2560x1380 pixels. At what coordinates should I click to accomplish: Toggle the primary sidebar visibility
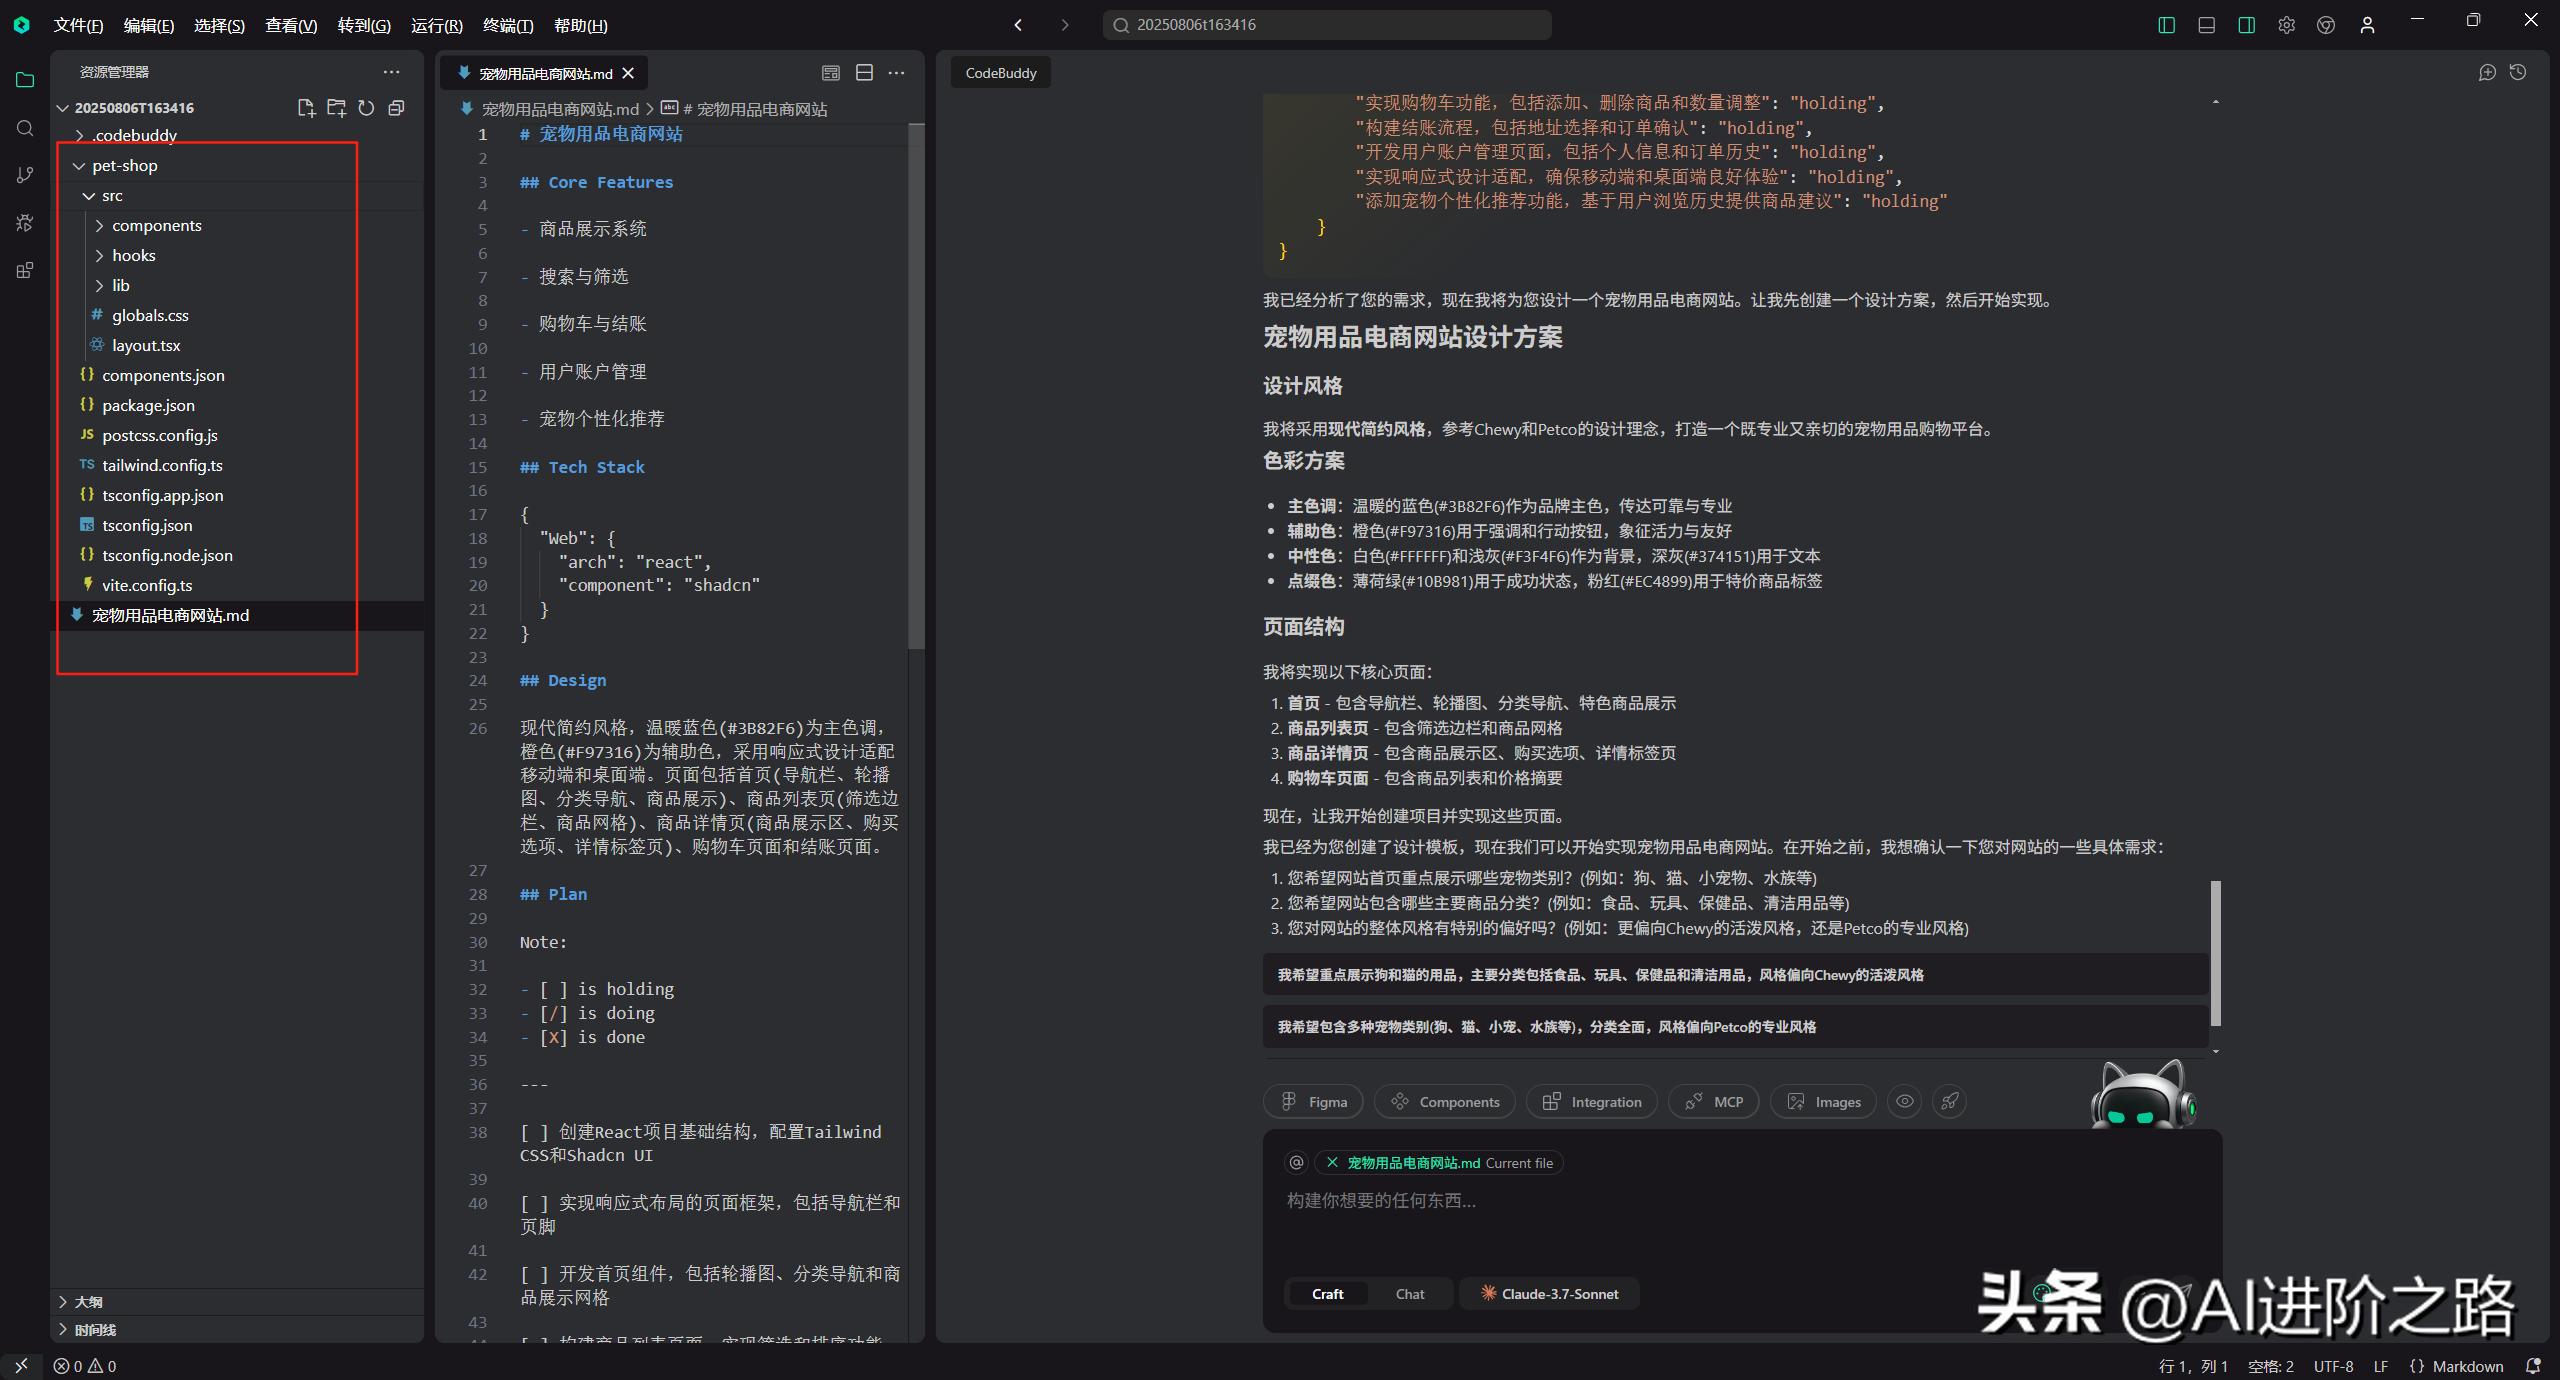2166,25
